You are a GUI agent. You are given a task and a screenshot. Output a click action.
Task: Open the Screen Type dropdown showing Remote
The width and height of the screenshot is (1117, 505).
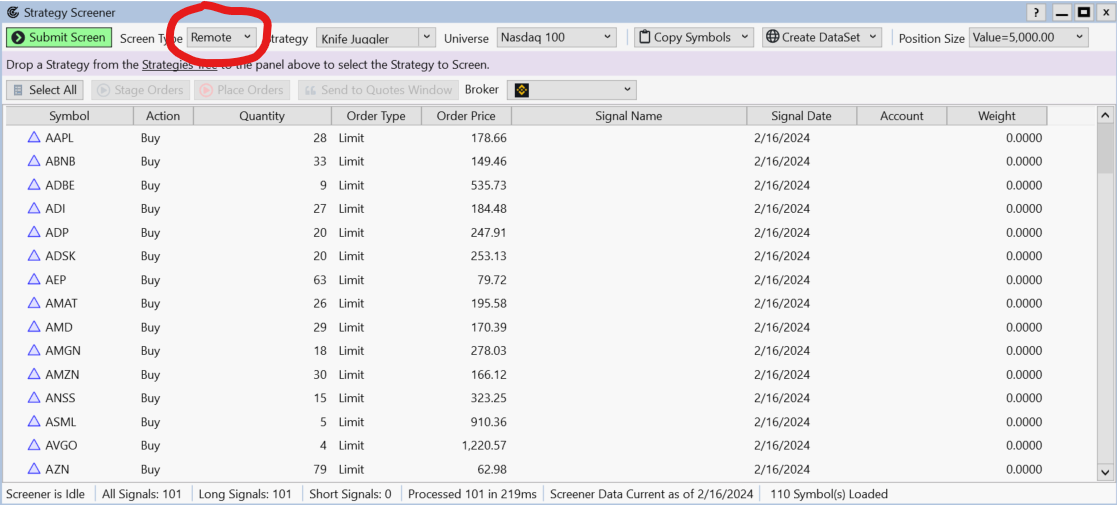[x=221, y=37]
